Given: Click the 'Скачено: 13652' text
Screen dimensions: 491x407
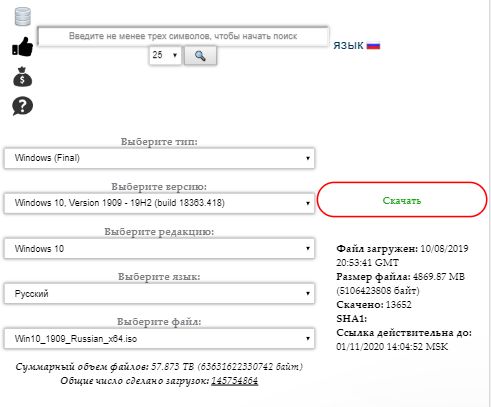Looking at the screenshot, I should 374,305.
